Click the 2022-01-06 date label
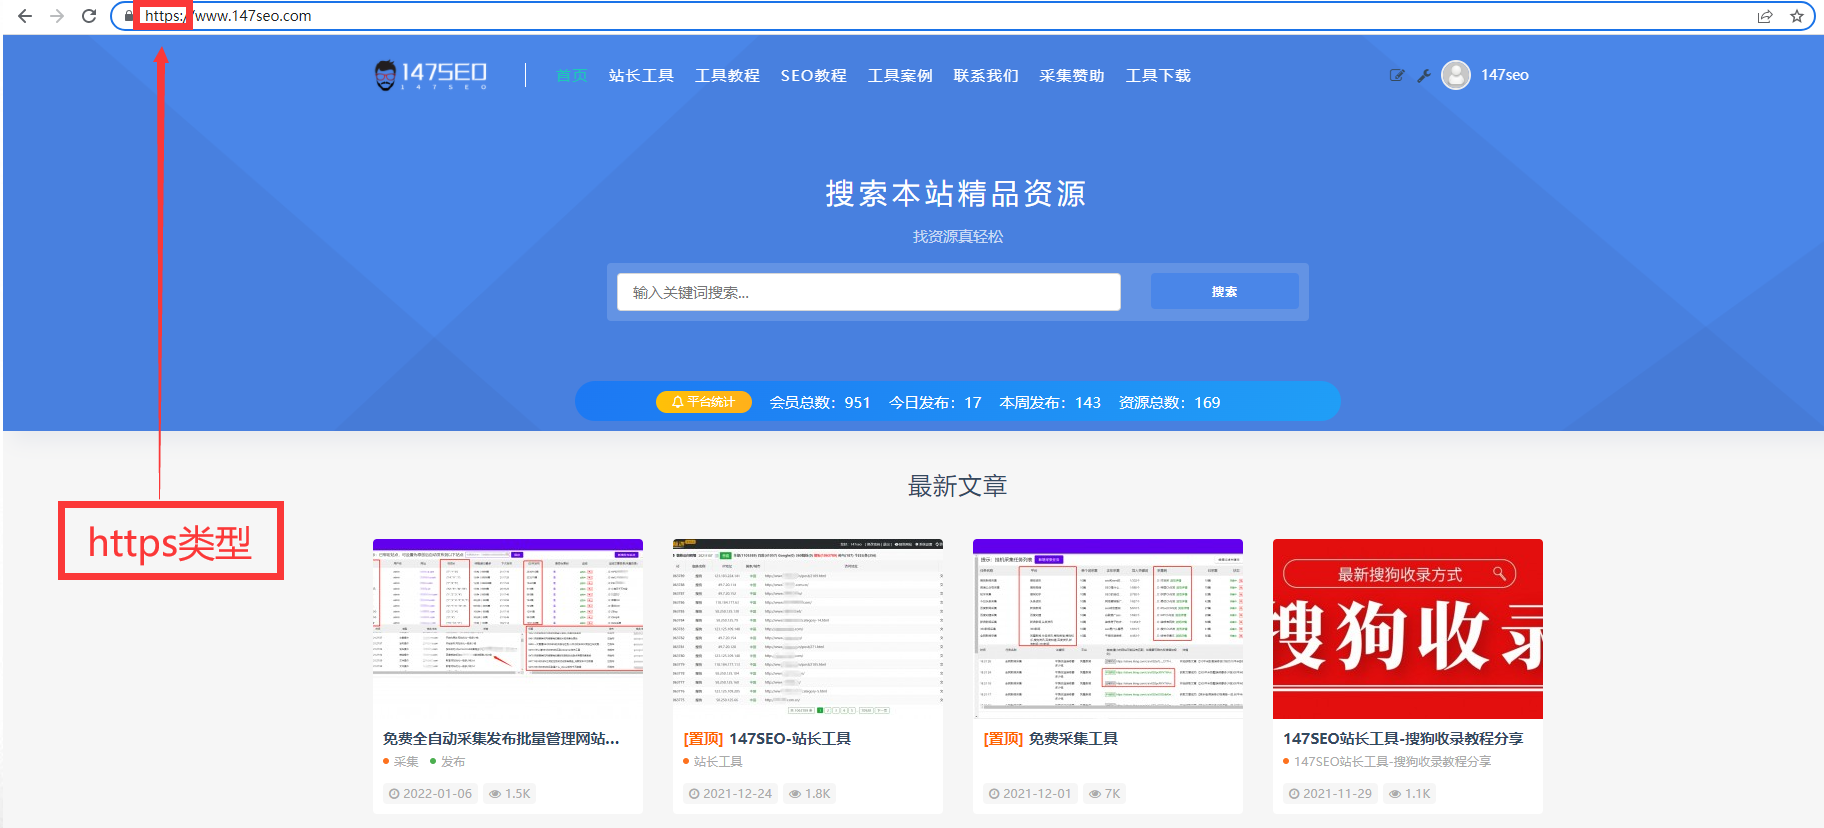 click(x=430, y=794)
